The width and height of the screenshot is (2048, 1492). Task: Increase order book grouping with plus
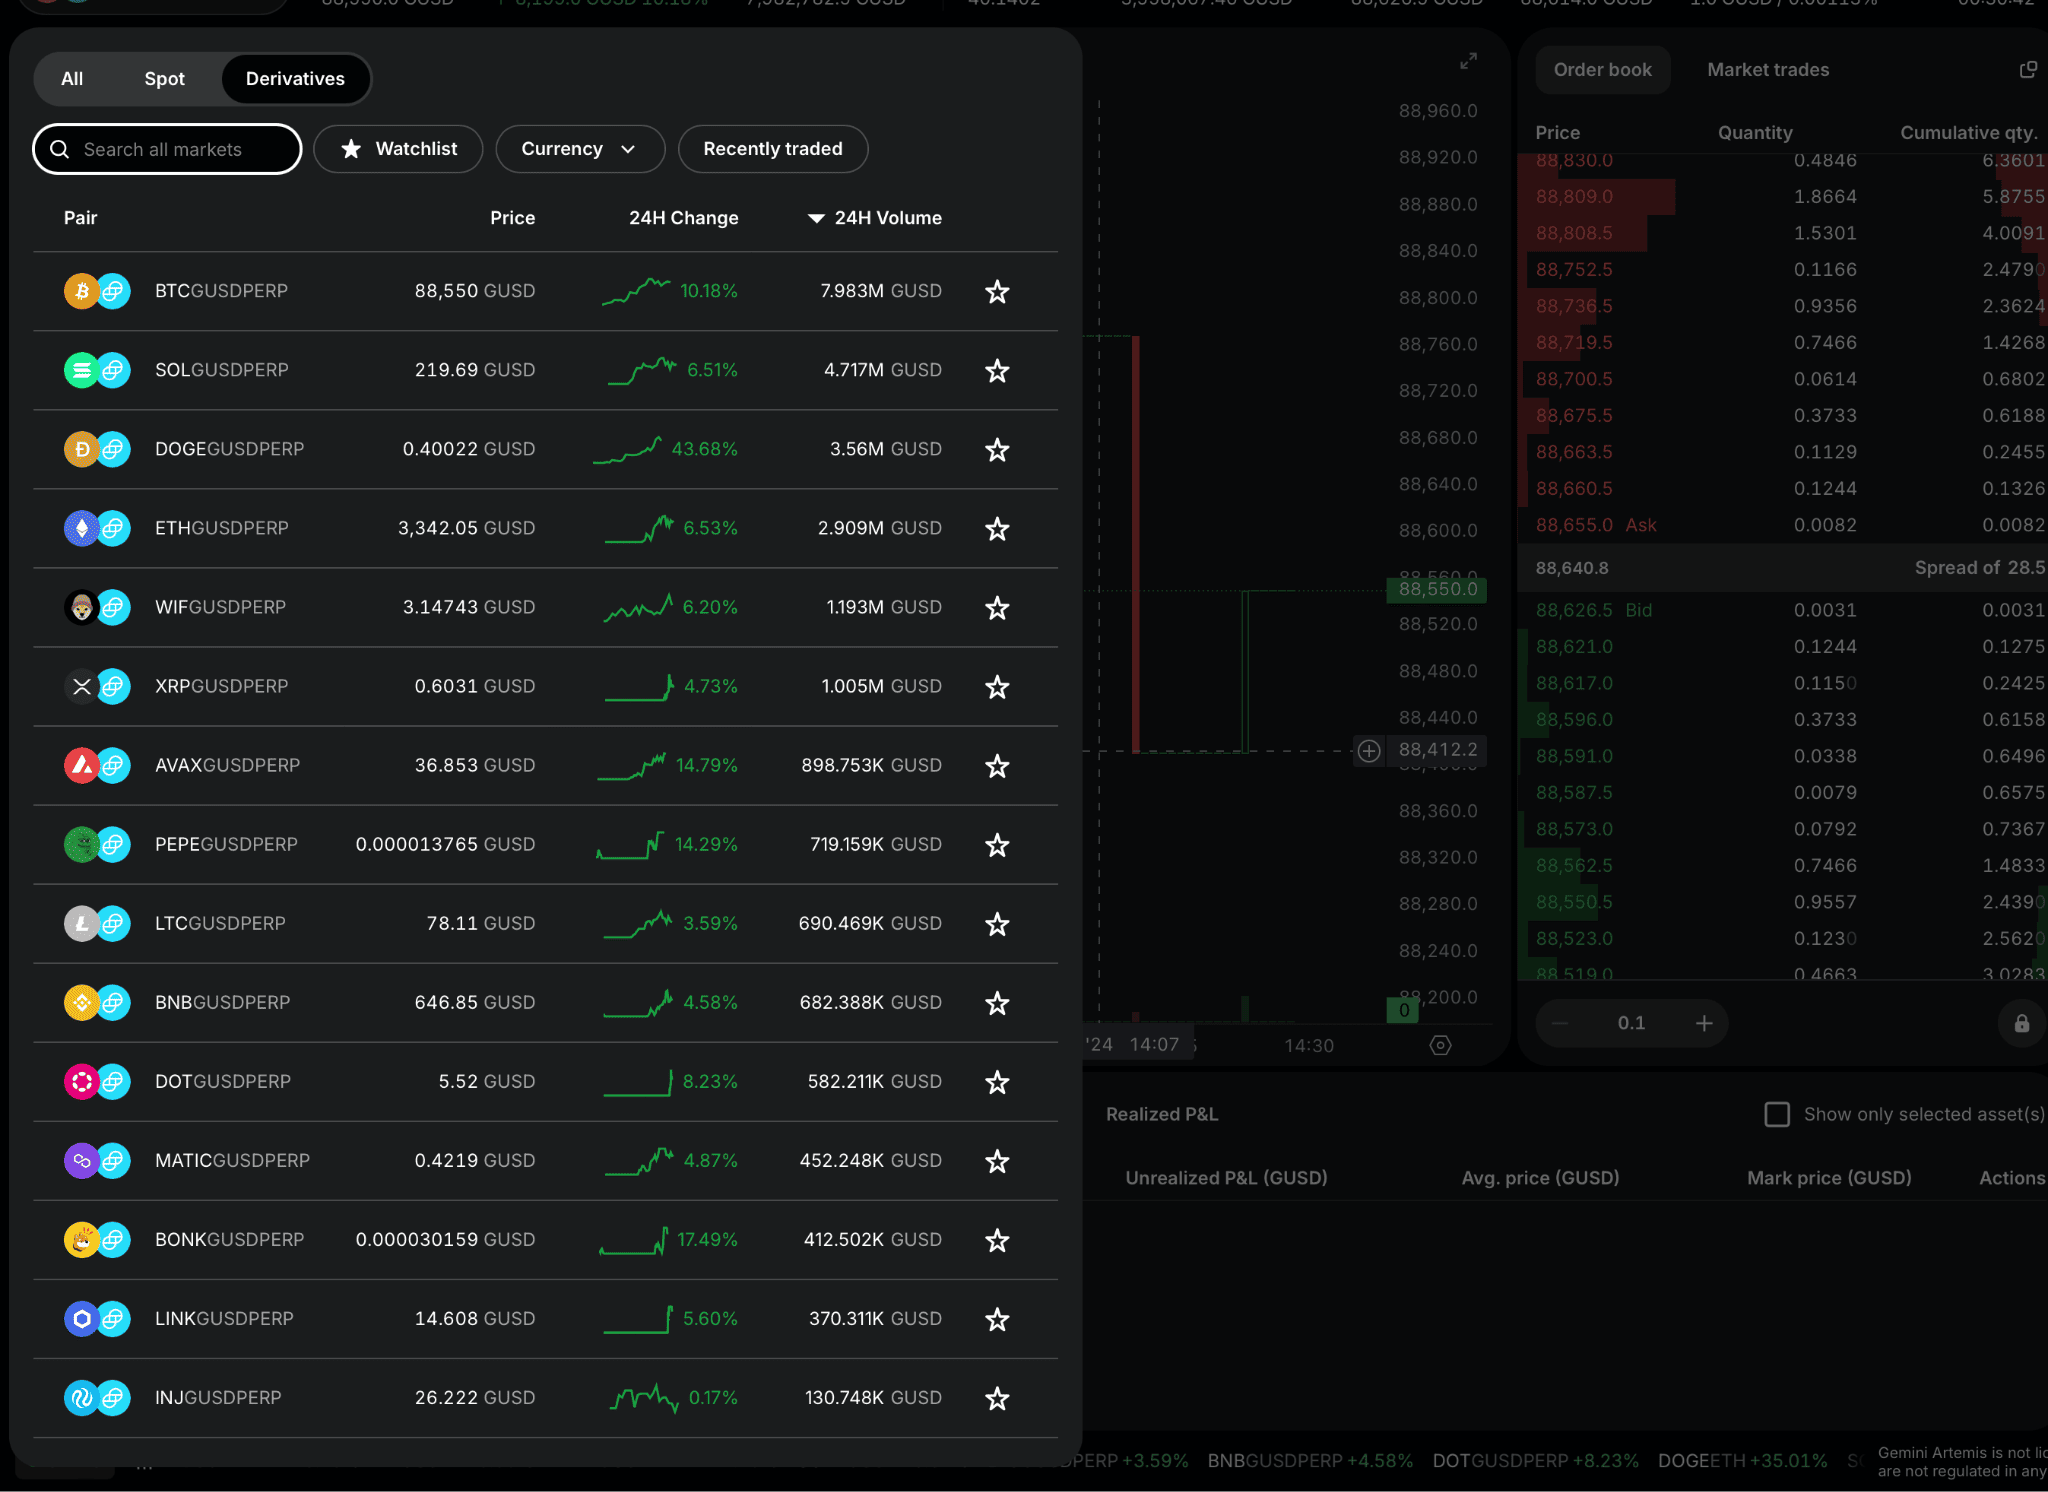[1704, 1023]
